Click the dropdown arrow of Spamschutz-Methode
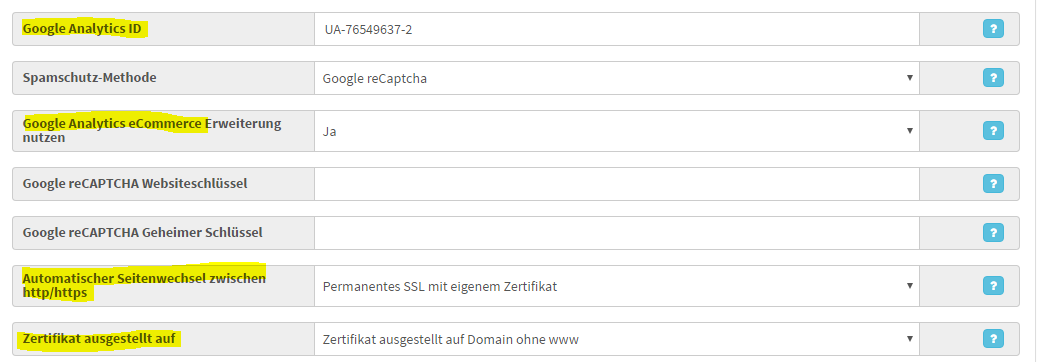This screenshot has height=362, width=1037. (910, 78)
